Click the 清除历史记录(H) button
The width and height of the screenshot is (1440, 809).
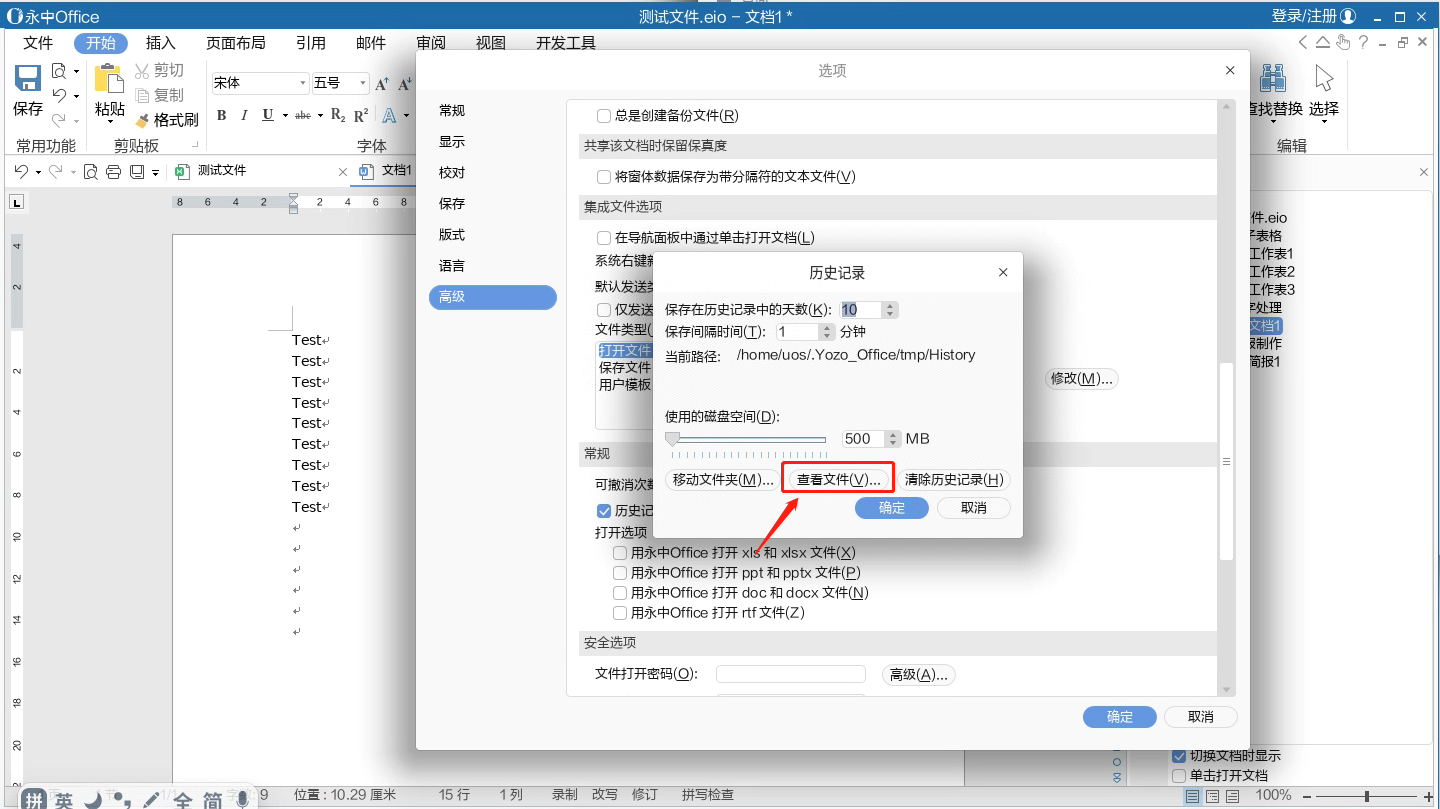pyautogui.click(x=953, y=480)
